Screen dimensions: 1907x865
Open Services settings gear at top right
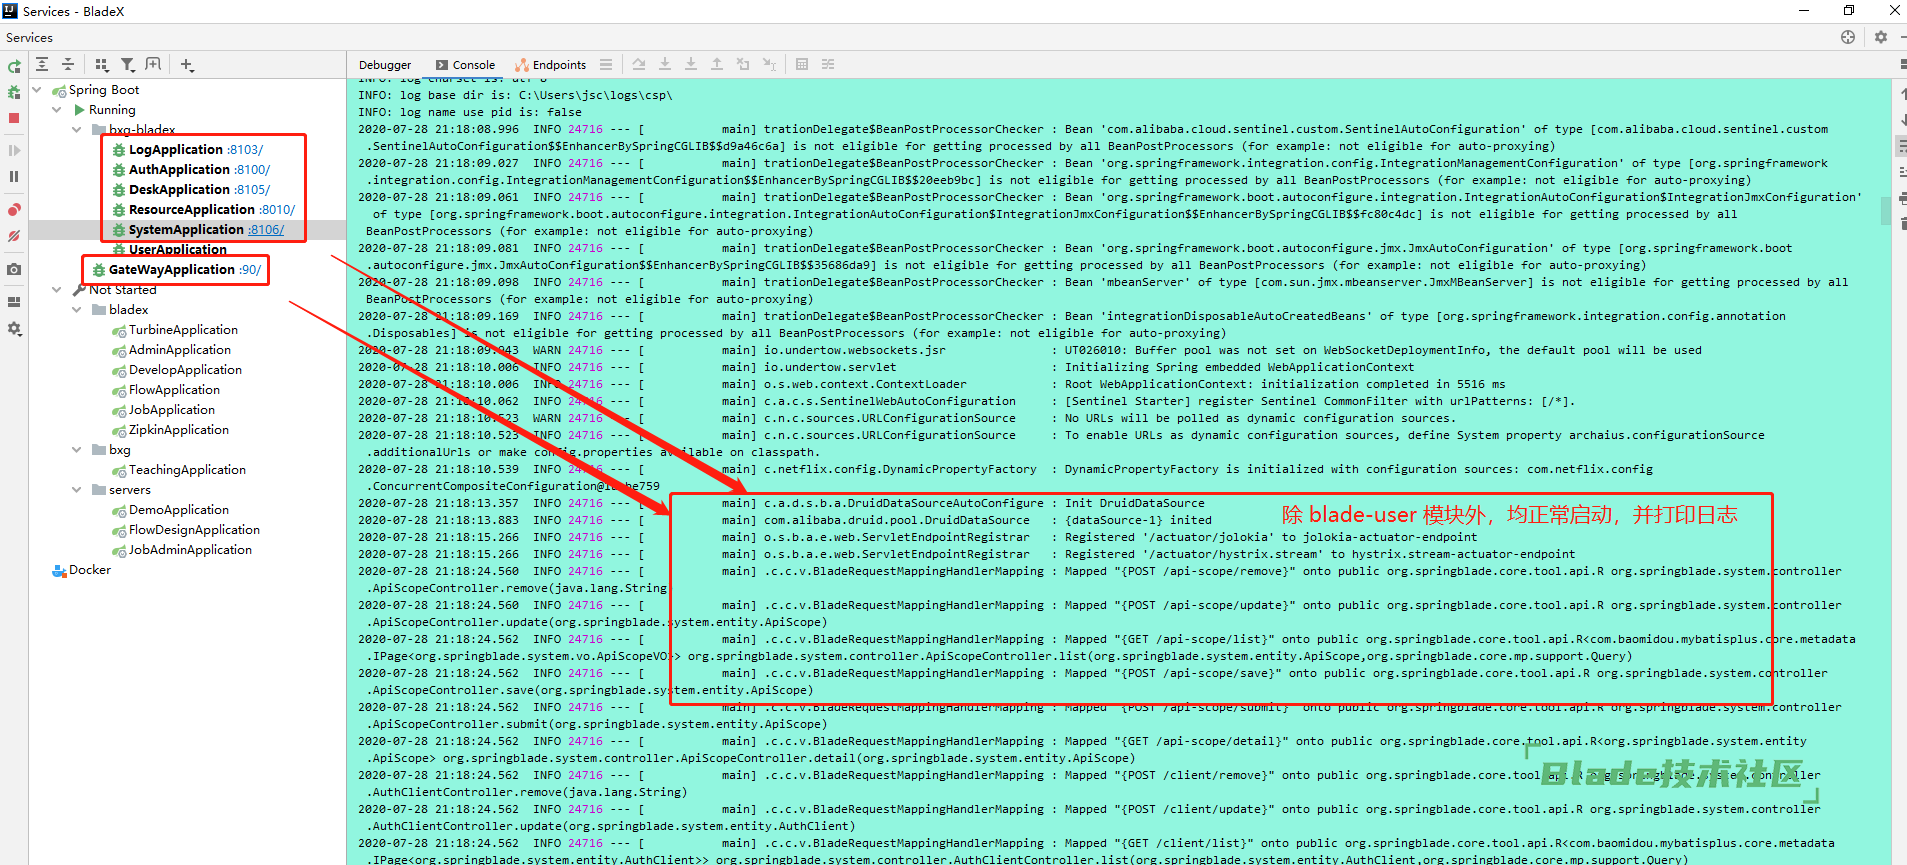(x=1880, y=37)
